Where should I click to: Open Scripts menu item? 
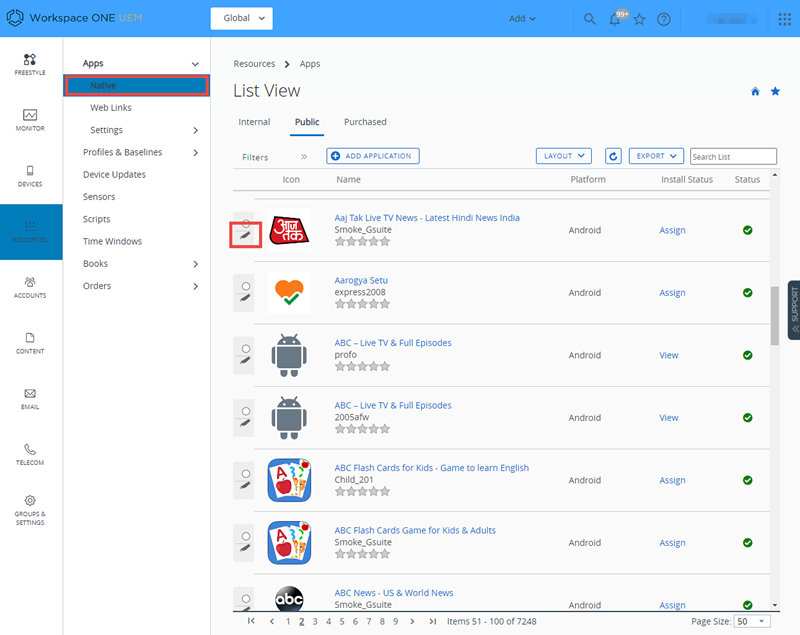click(x=96, y=219)
